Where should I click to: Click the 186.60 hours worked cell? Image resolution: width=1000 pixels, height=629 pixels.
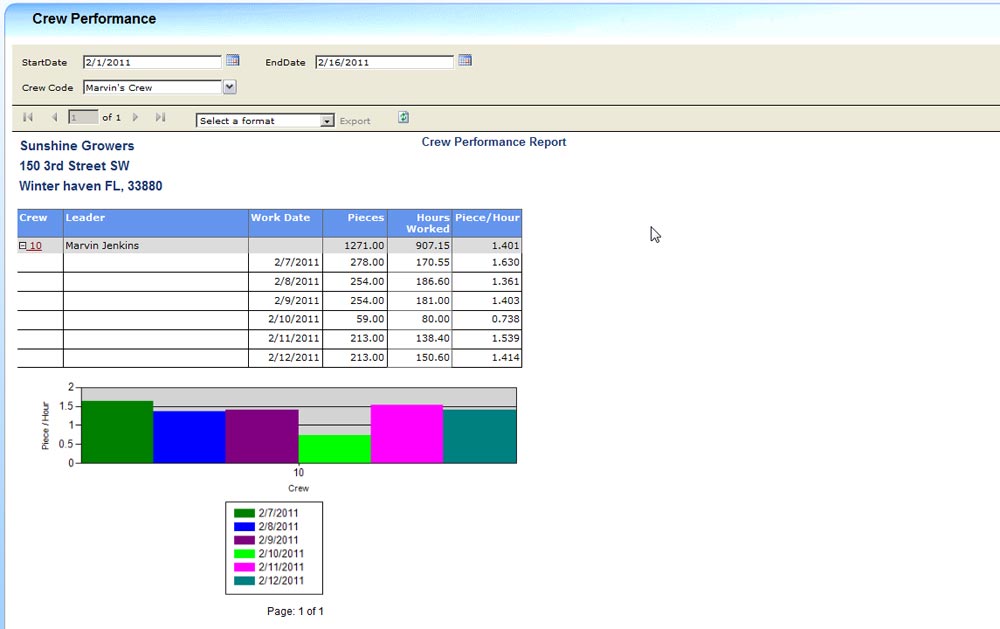point(420,281)
